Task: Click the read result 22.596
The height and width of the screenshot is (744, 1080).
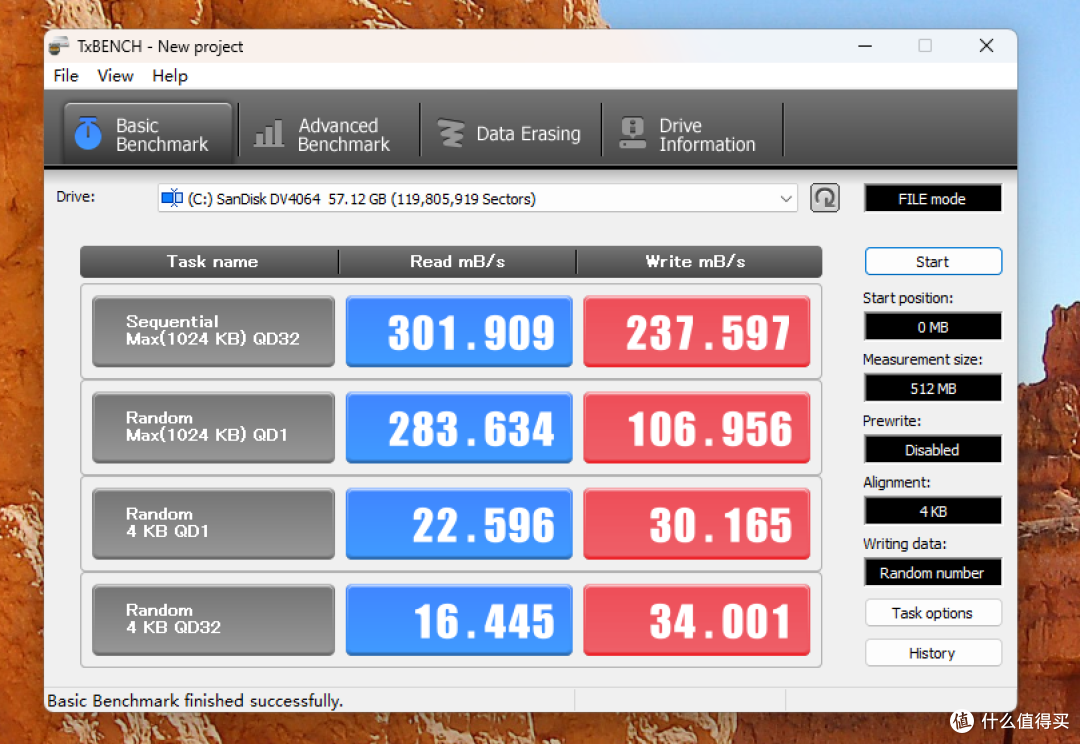Action: (x=459, y=524)
